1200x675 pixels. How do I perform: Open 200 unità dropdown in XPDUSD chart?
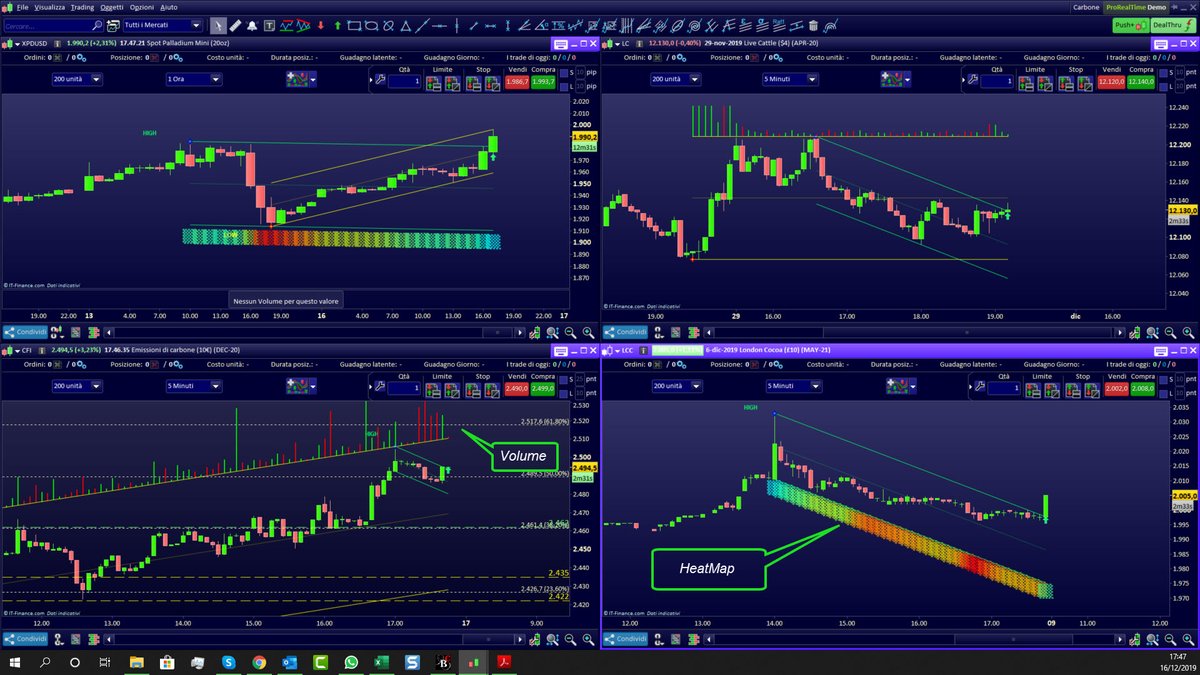coord(77,79)
